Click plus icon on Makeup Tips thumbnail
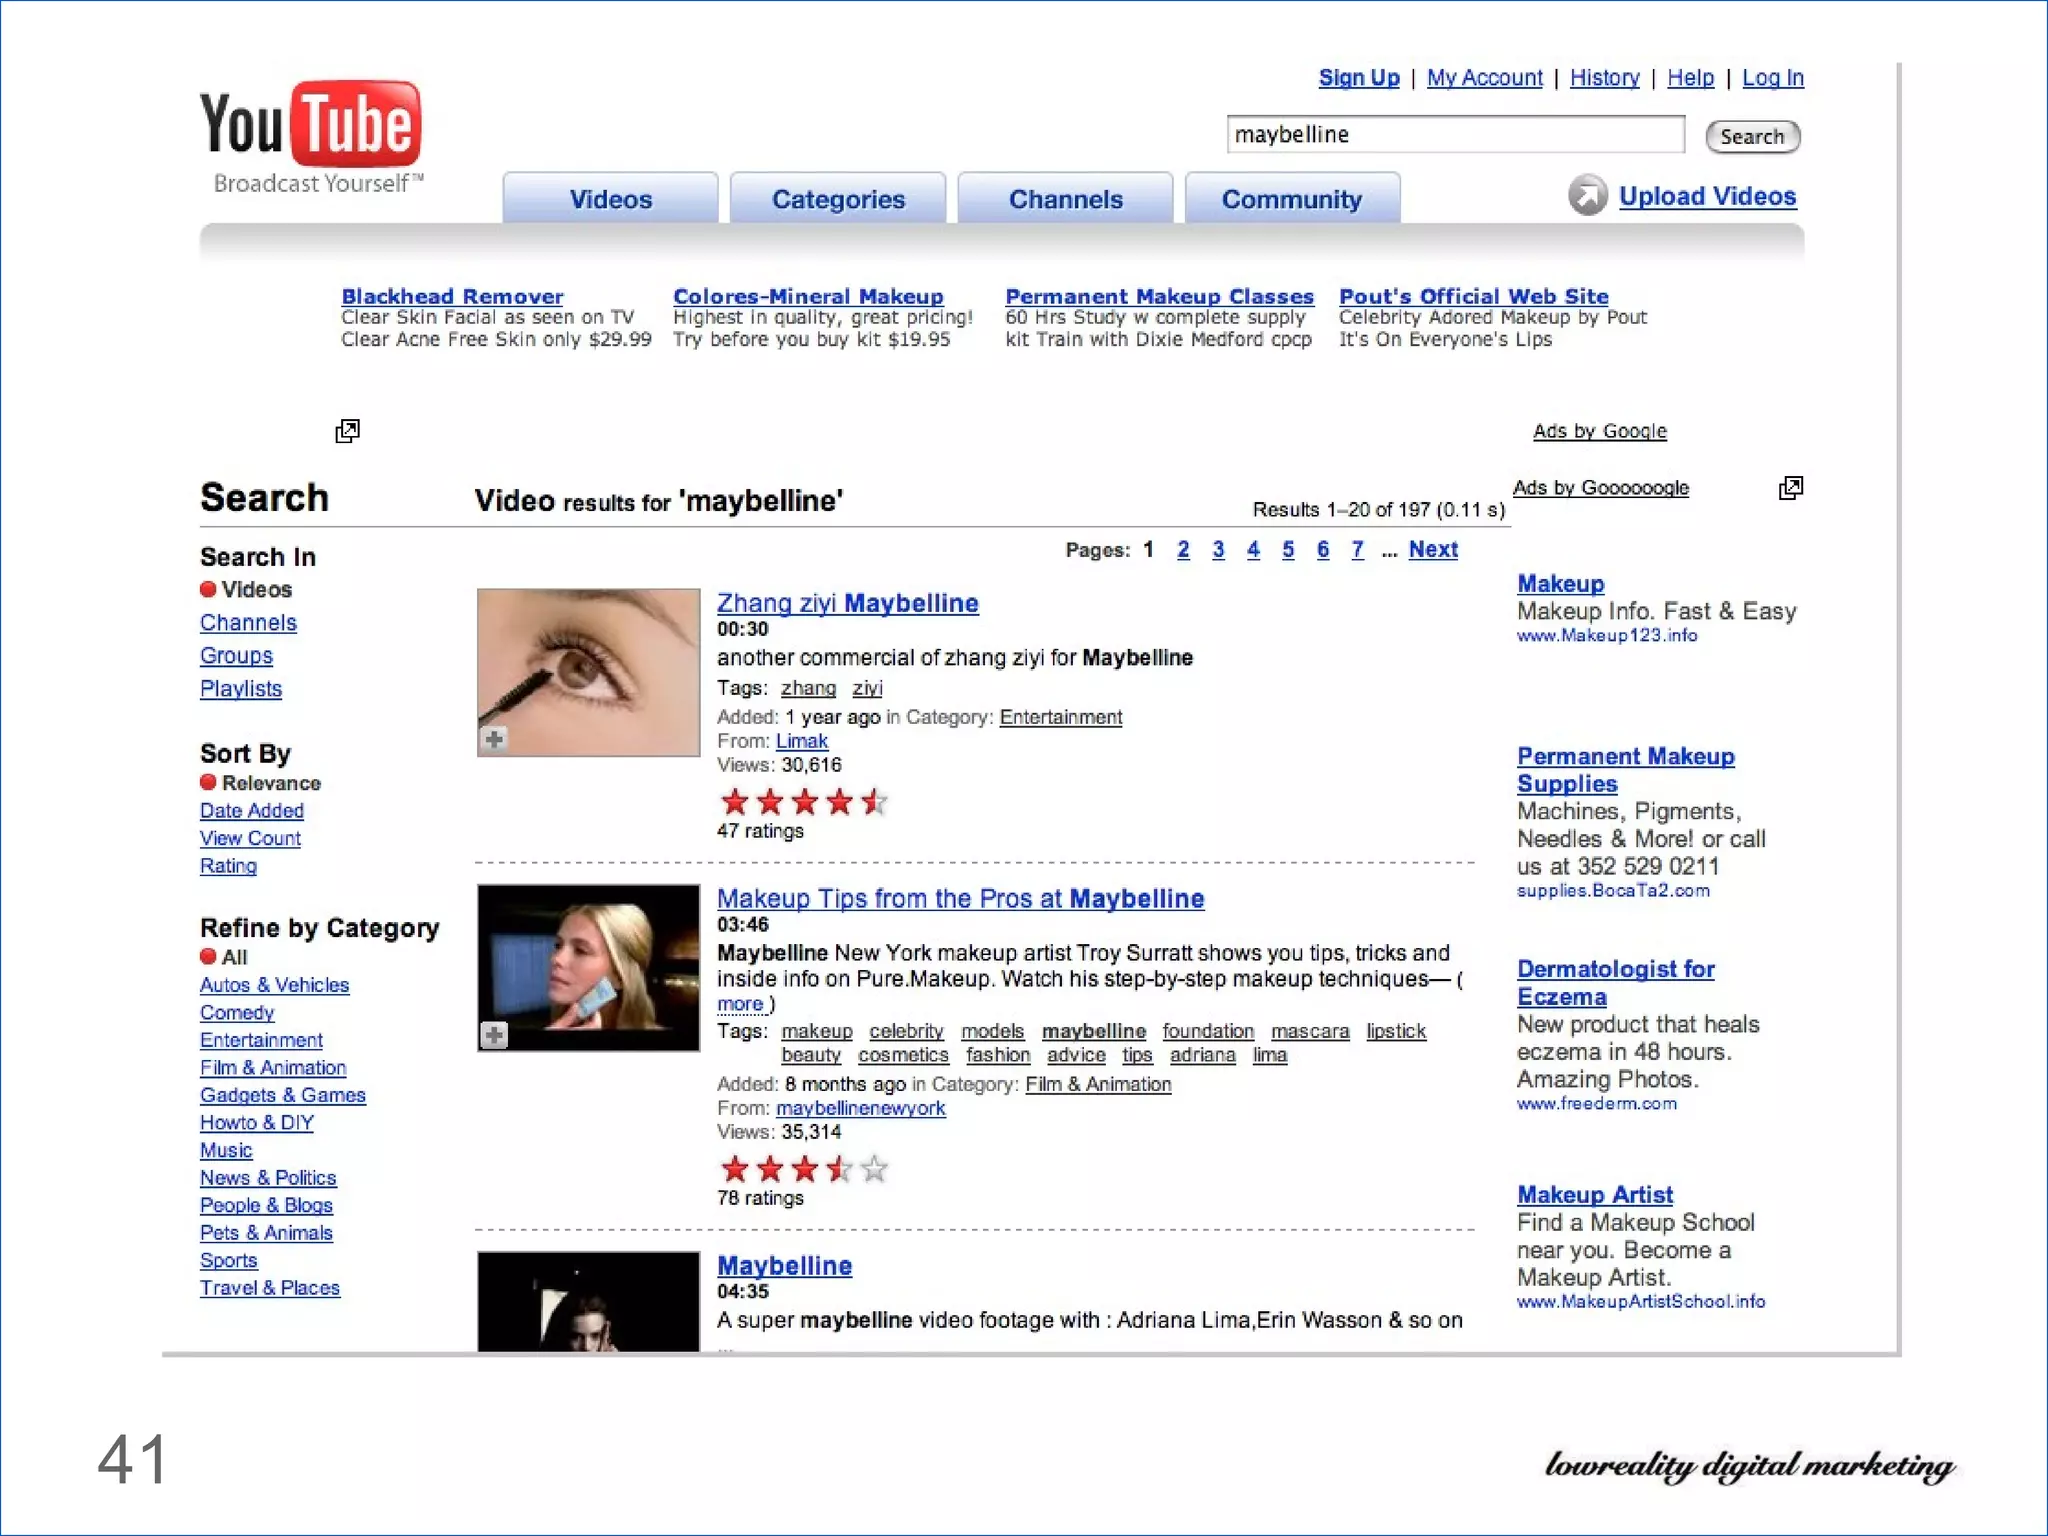Image resolution: width=2048 pixels, height=1536 pixels. click(494, 1034)
